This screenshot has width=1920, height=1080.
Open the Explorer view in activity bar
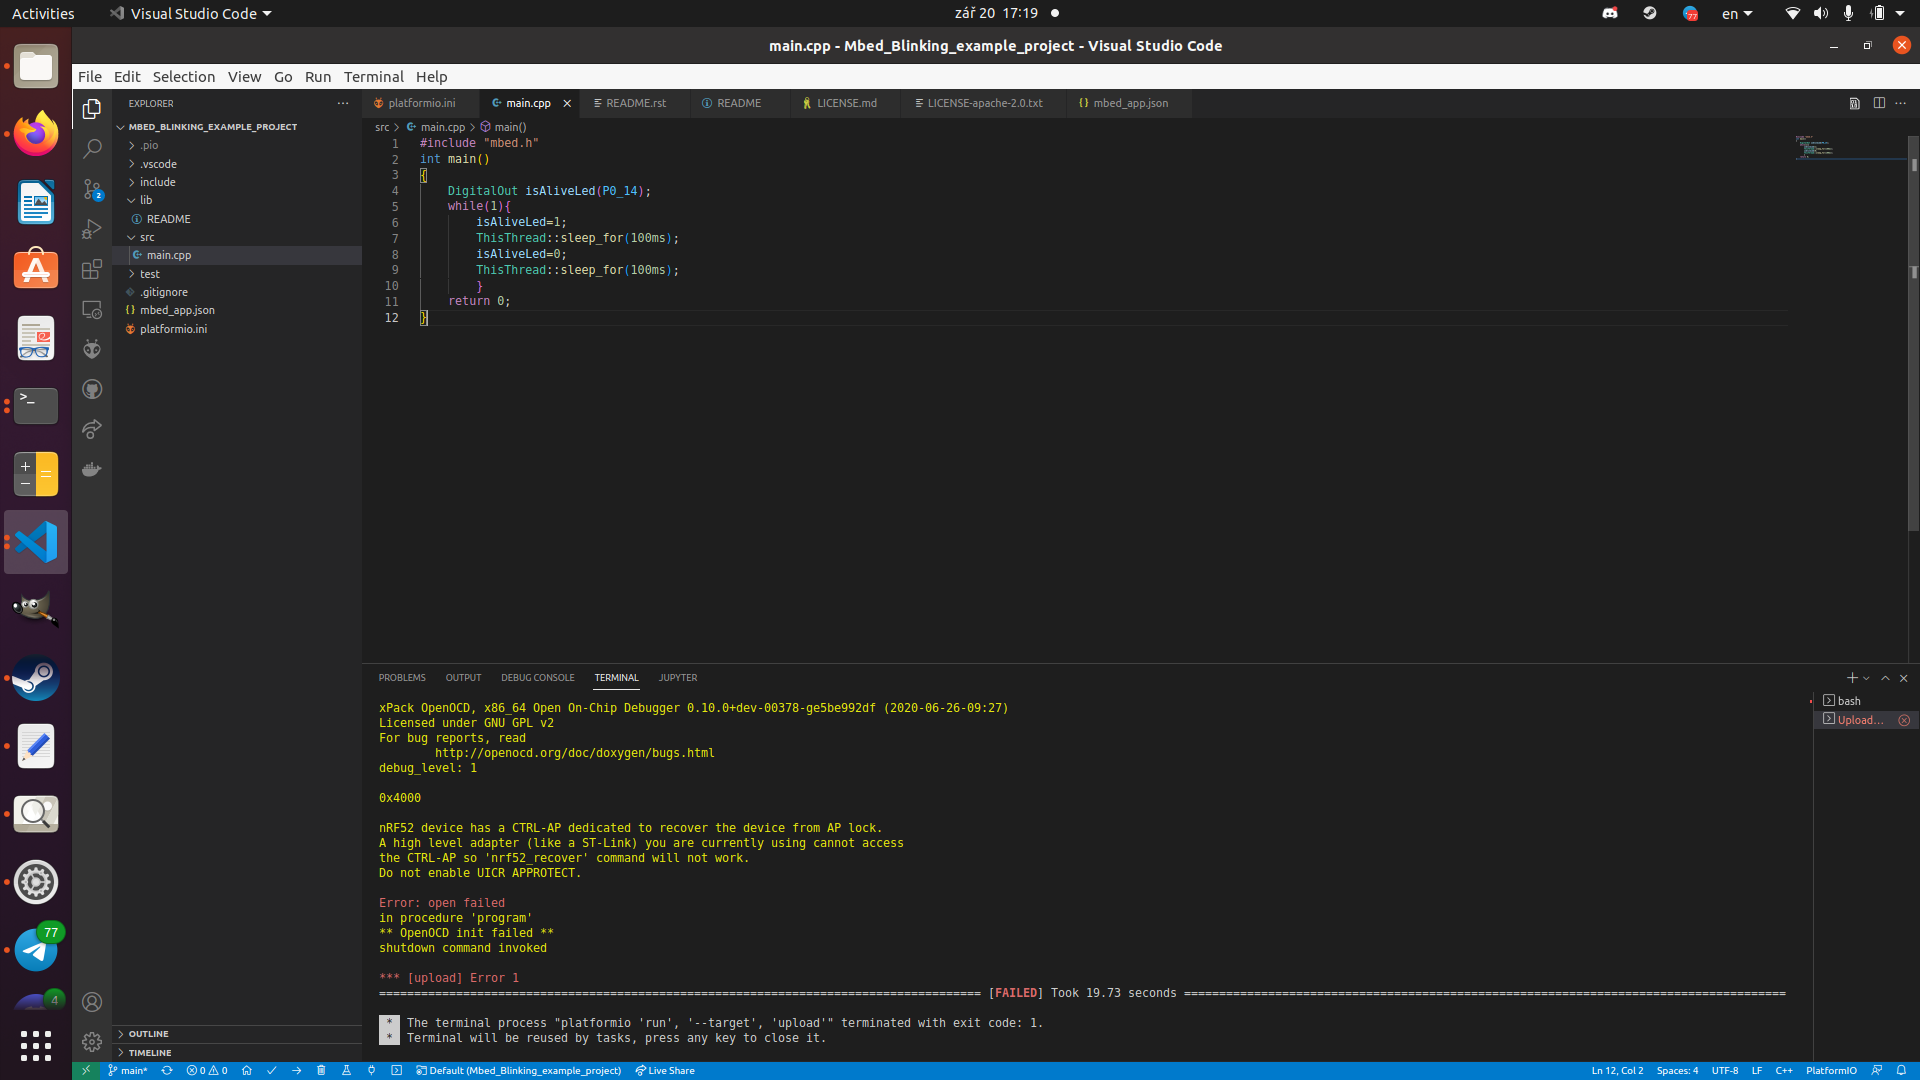click(92, 108)
